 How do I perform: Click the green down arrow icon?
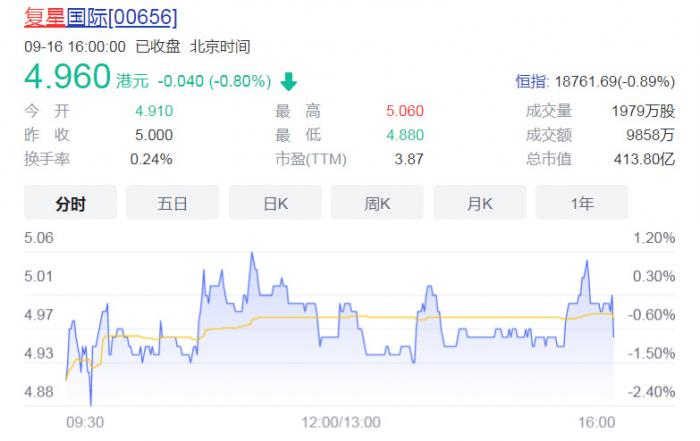(x=288, y=81)
